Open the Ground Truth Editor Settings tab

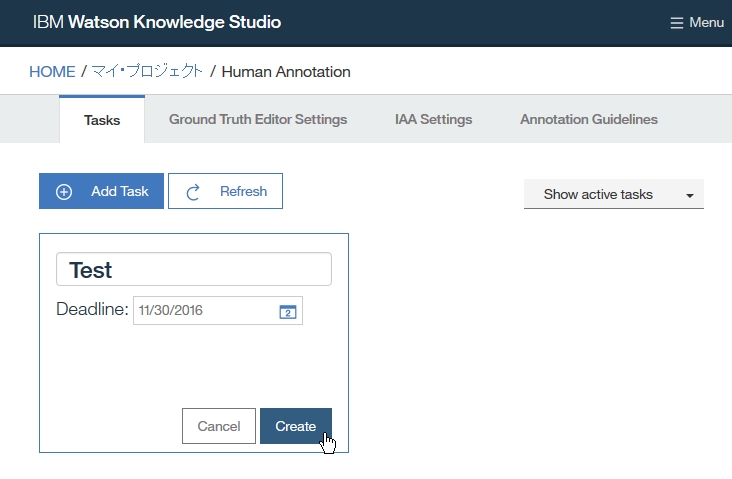point(258,120)
